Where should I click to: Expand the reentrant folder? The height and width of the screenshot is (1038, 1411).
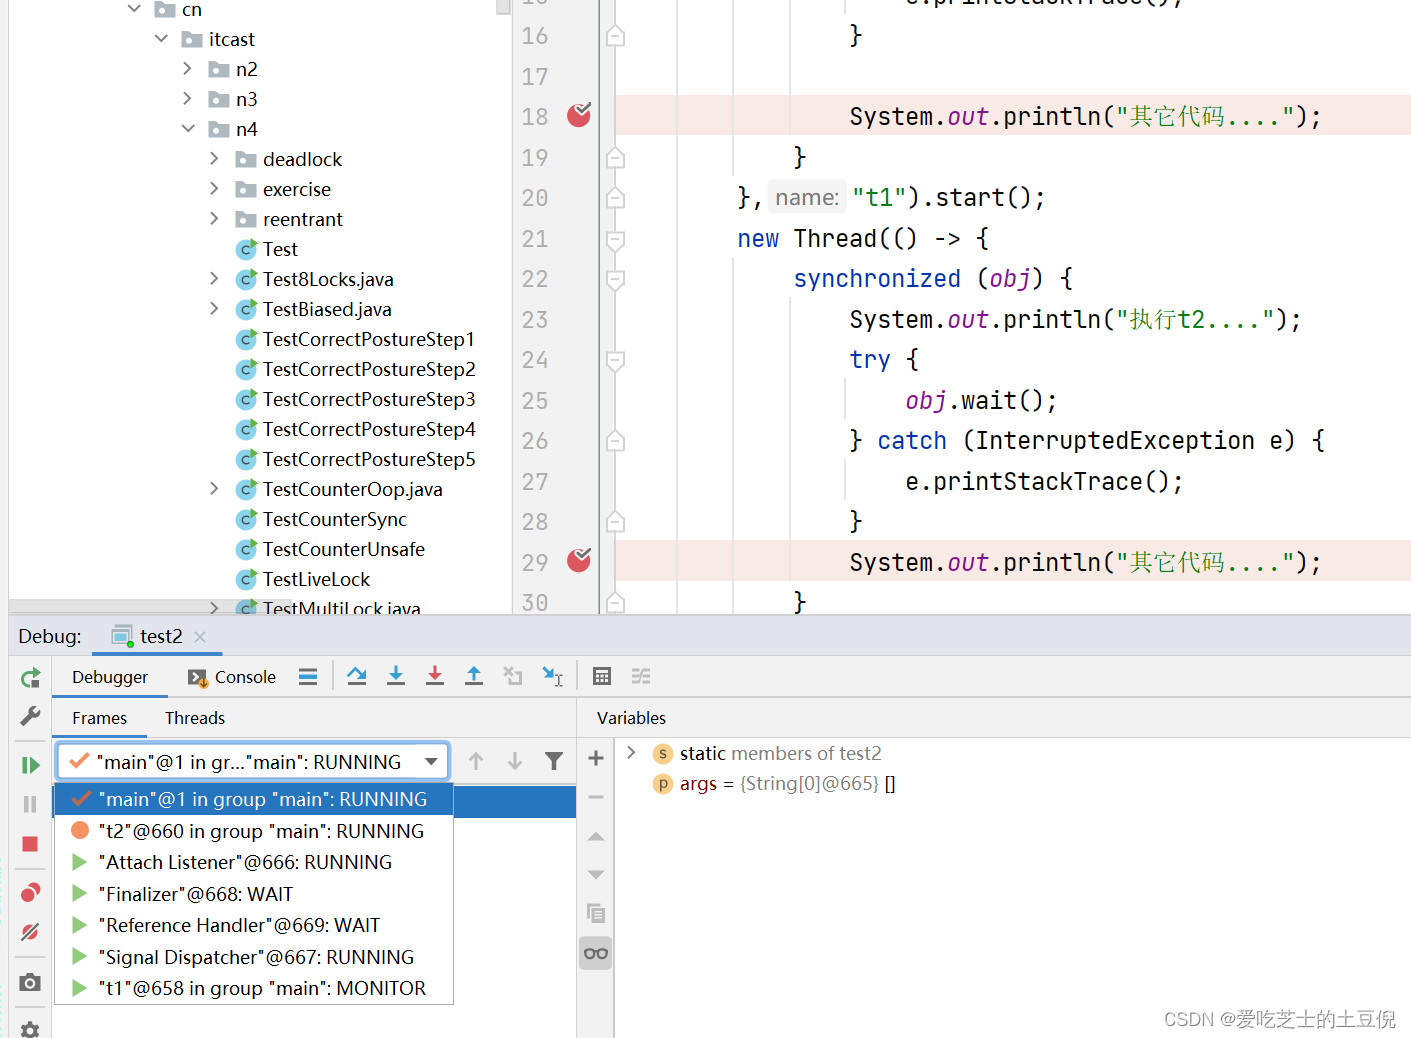tap(215, 219)
